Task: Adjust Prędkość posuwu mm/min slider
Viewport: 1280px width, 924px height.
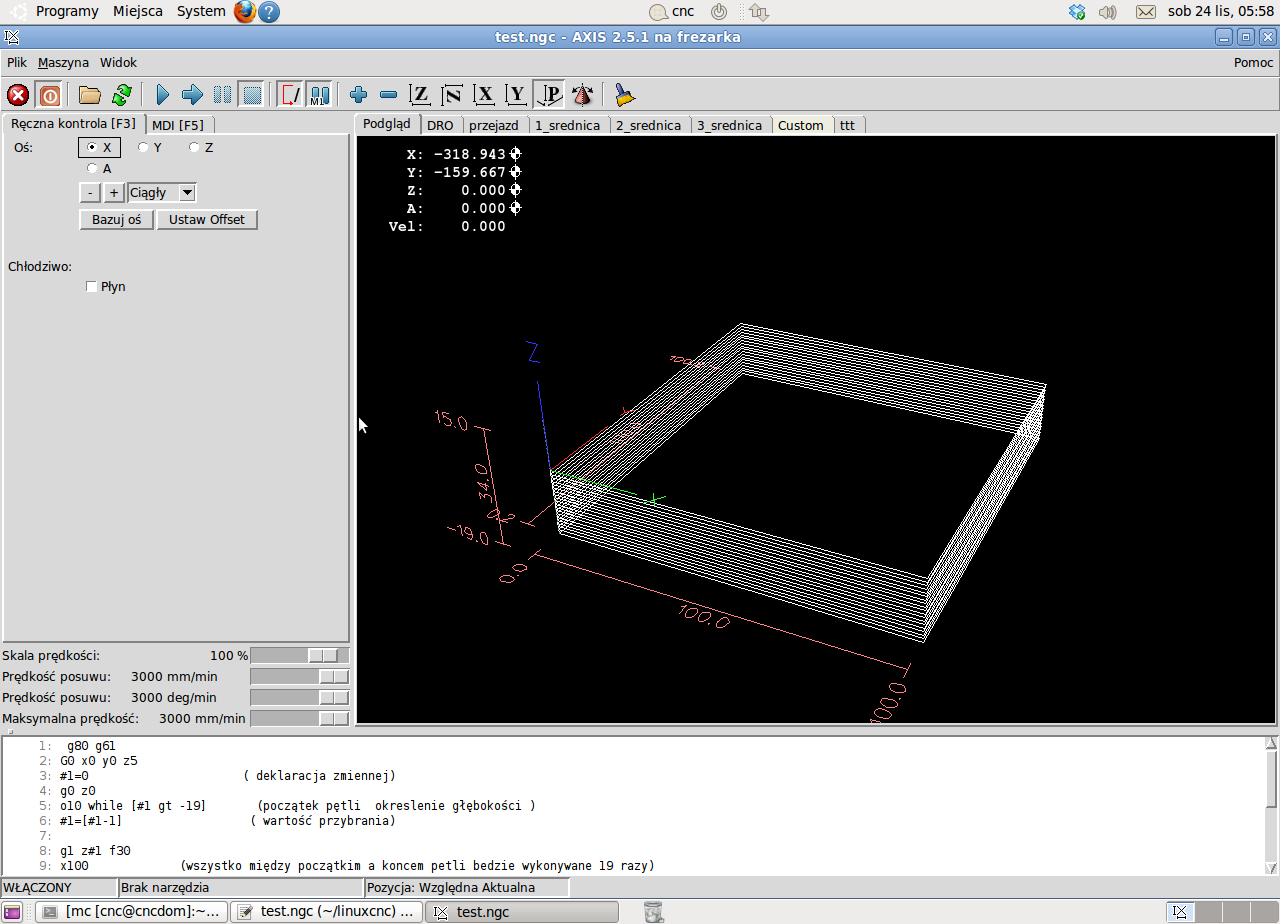Action: pyautogui.click(x=300, y=676)
